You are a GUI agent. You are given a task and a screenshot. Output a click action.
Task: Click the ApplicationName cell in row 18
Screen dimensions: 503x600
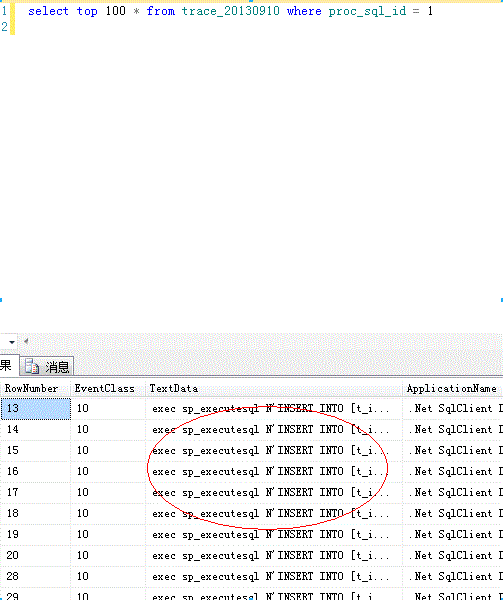pos(453,514)
